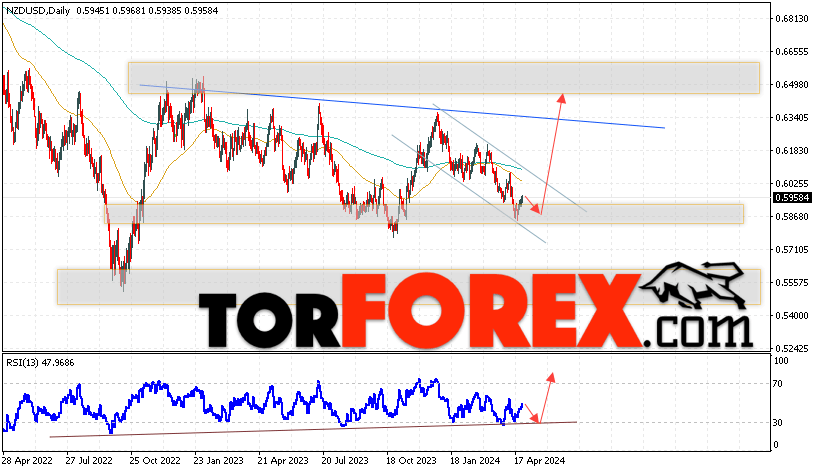Click the 0.54000 price axis value

793,315
